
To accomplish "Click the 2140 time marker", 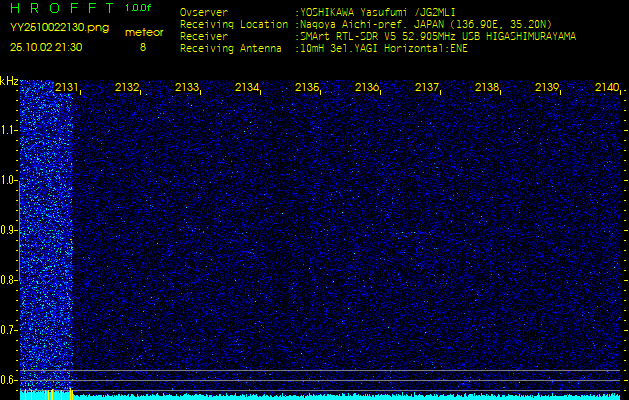I will pyautogui.click(x=607, y=88).
